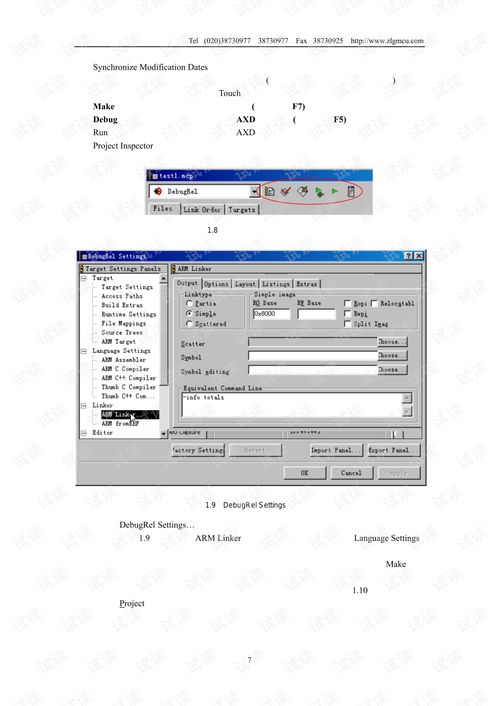Click the green Run arrow icon
Viewport: 499px width, 706px height.
click(335, 191)
